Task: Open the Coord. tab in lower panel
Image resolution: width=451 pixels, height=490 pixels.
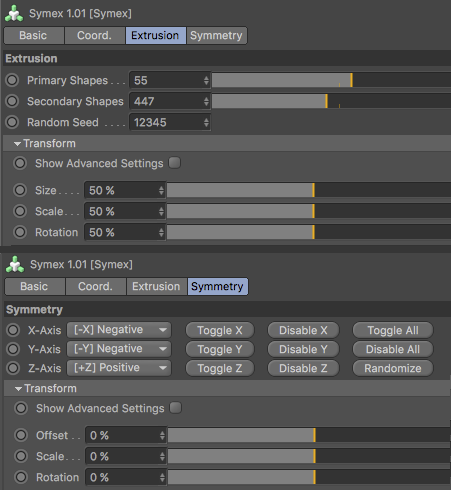Action: tap(96, 286)
